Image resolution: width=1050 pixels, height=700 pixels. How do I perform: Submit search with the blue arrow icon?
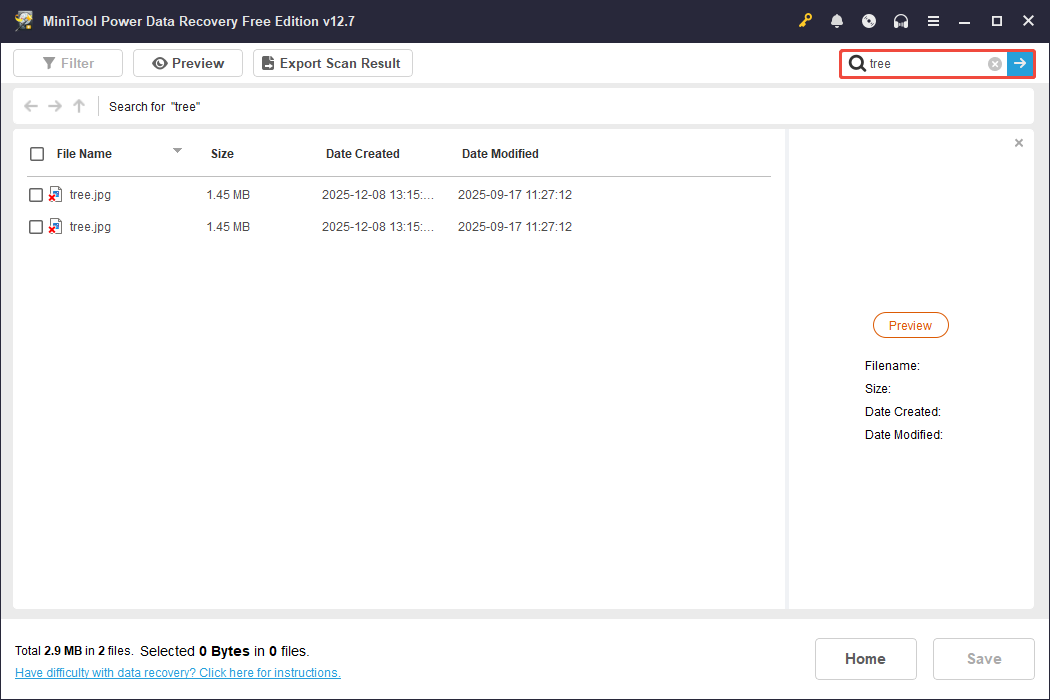[1020, 63]
